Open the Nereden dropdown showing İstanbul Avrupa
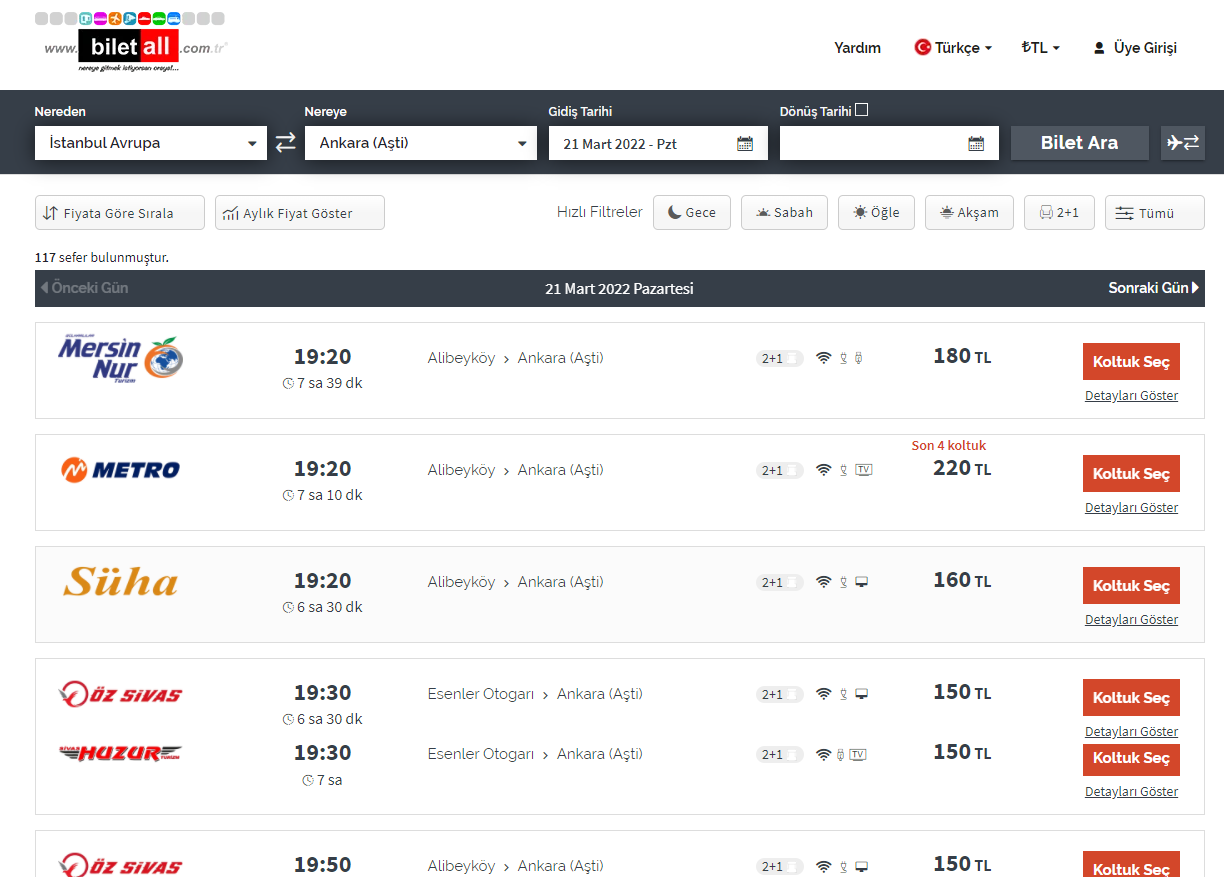The width and height of the screenshot is (1224, 877). [151, 143]
